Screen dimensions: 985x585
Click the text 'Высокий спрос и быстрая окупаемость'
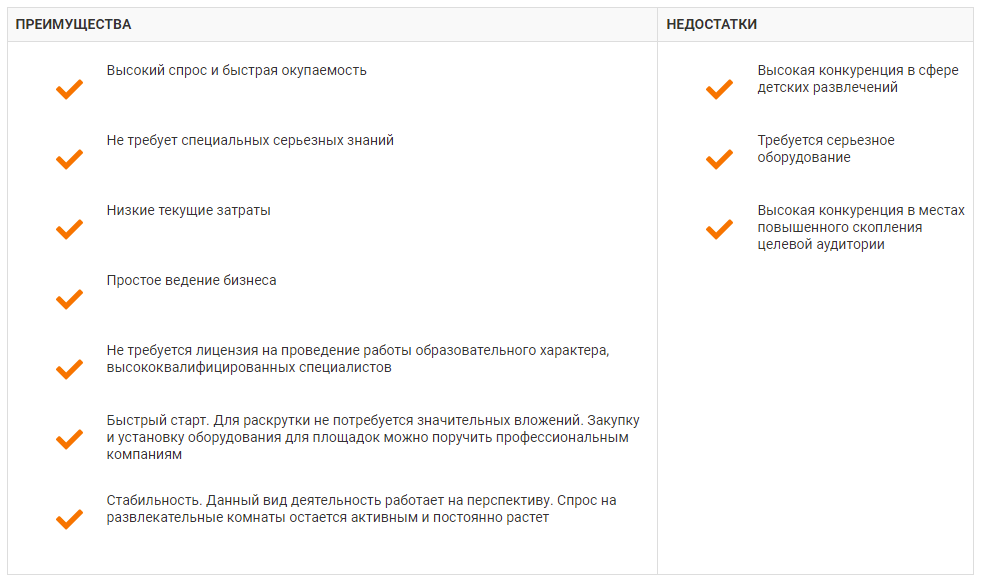(237, 71)
